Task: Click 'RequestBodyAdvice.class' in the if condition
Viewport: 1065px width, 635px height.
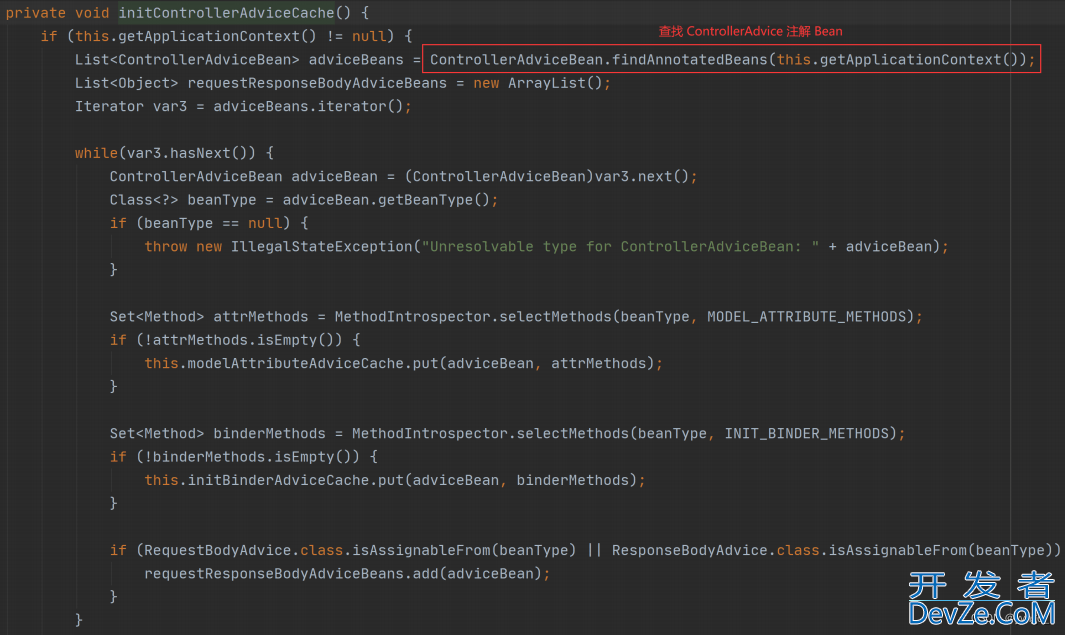Action: (x=243, y=550)
